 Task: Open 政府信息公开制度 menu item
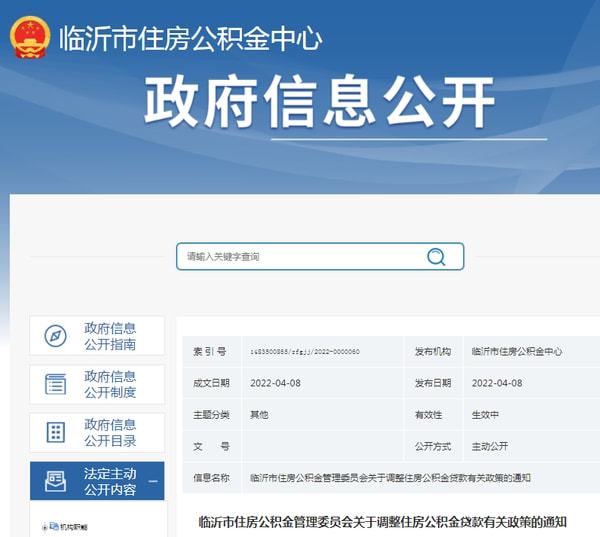97,384
